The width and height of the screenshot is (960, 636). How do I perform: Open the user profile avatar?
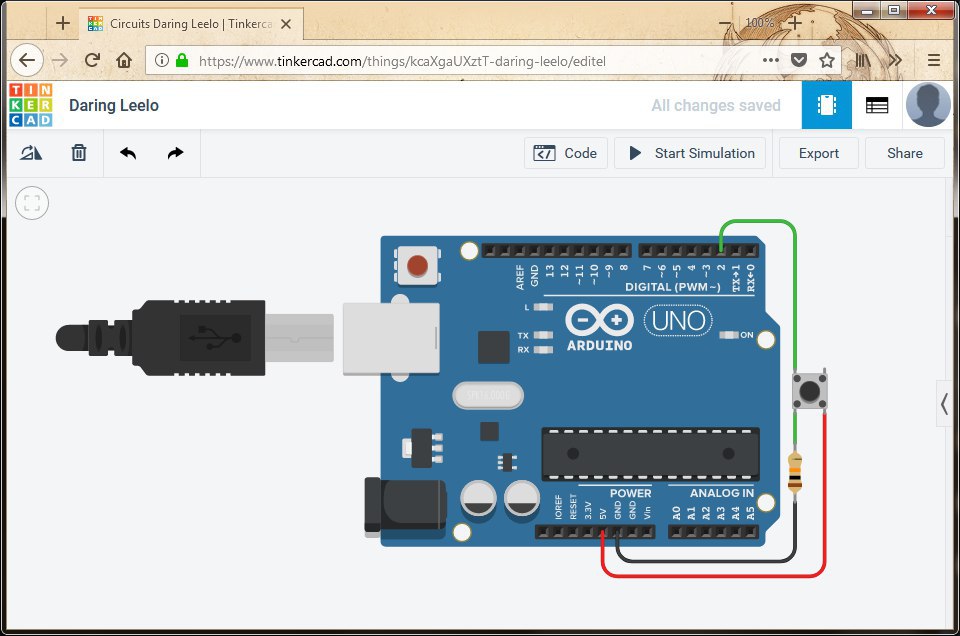click(928, 105)
